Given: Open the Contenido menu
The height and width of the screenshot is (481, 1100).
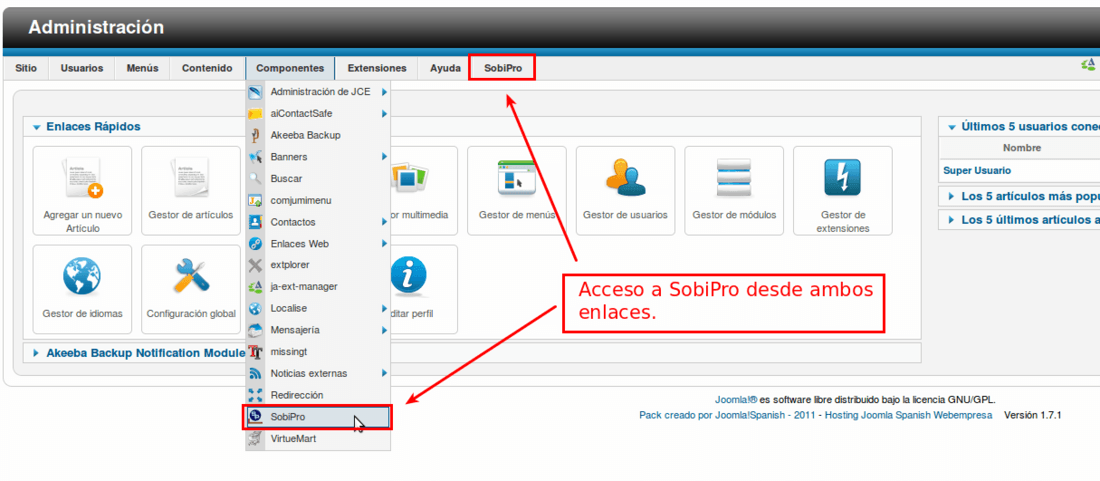Looking at the screenshot, I should (207, 69).
